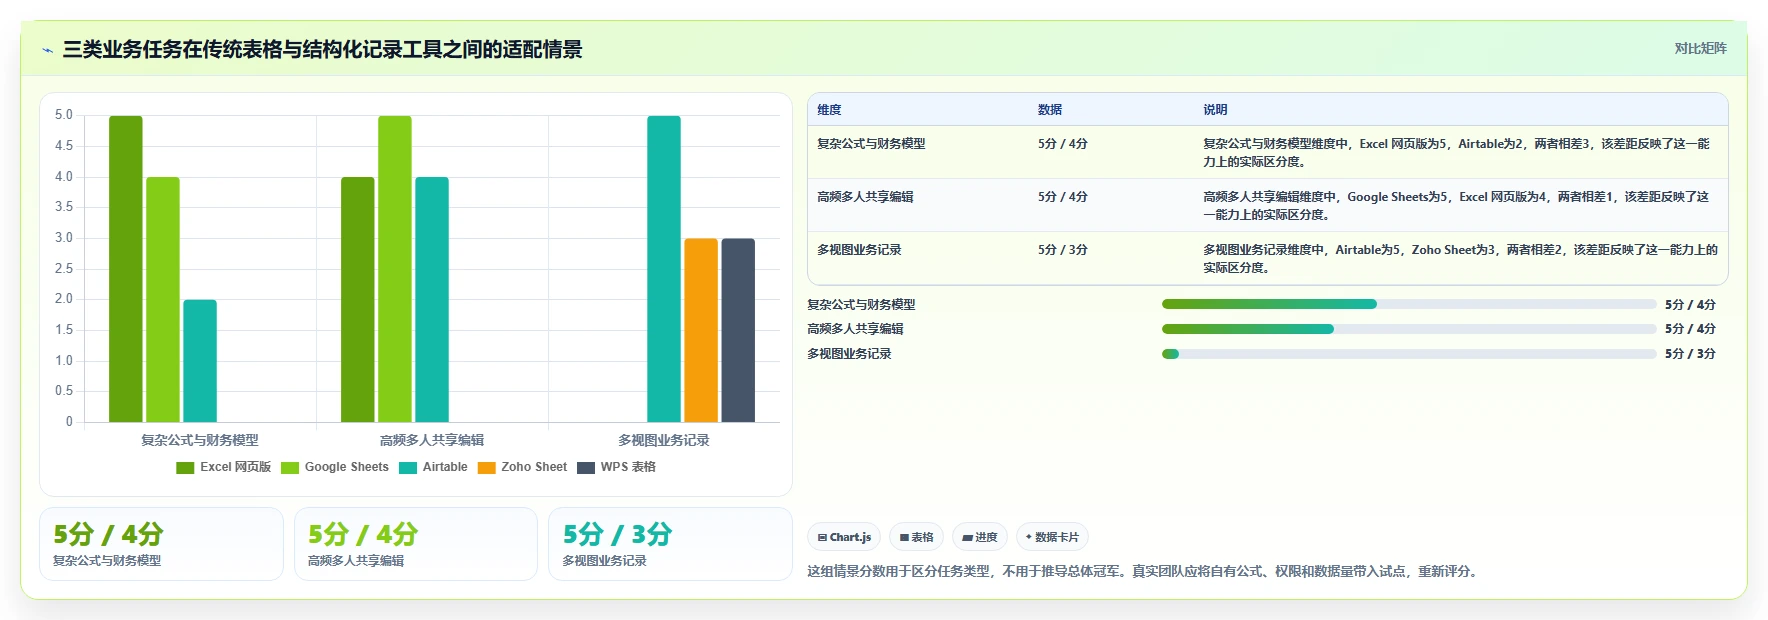The height and width of the screenshot is (620, 1768).
Task: Click the 高频多人共享编辑 table row label
Action: click(865, 197)
